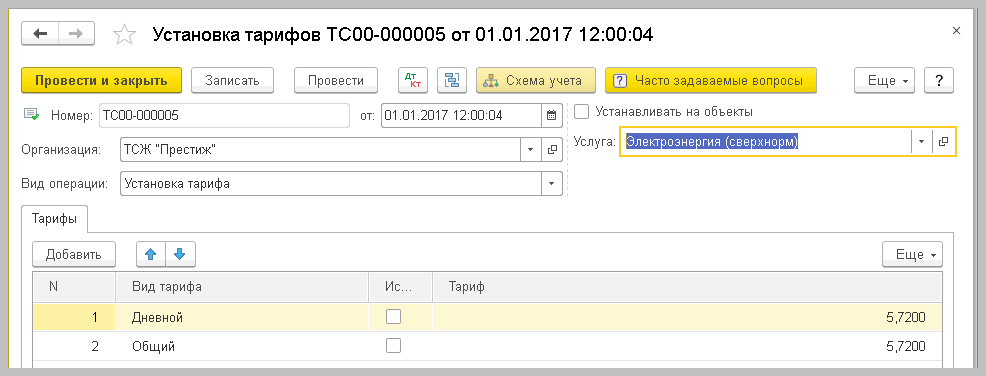Image resolution: width=986 pixels, height=376 pixels.
Task: Go forward with the right arrow button
Action: point(77,33)
